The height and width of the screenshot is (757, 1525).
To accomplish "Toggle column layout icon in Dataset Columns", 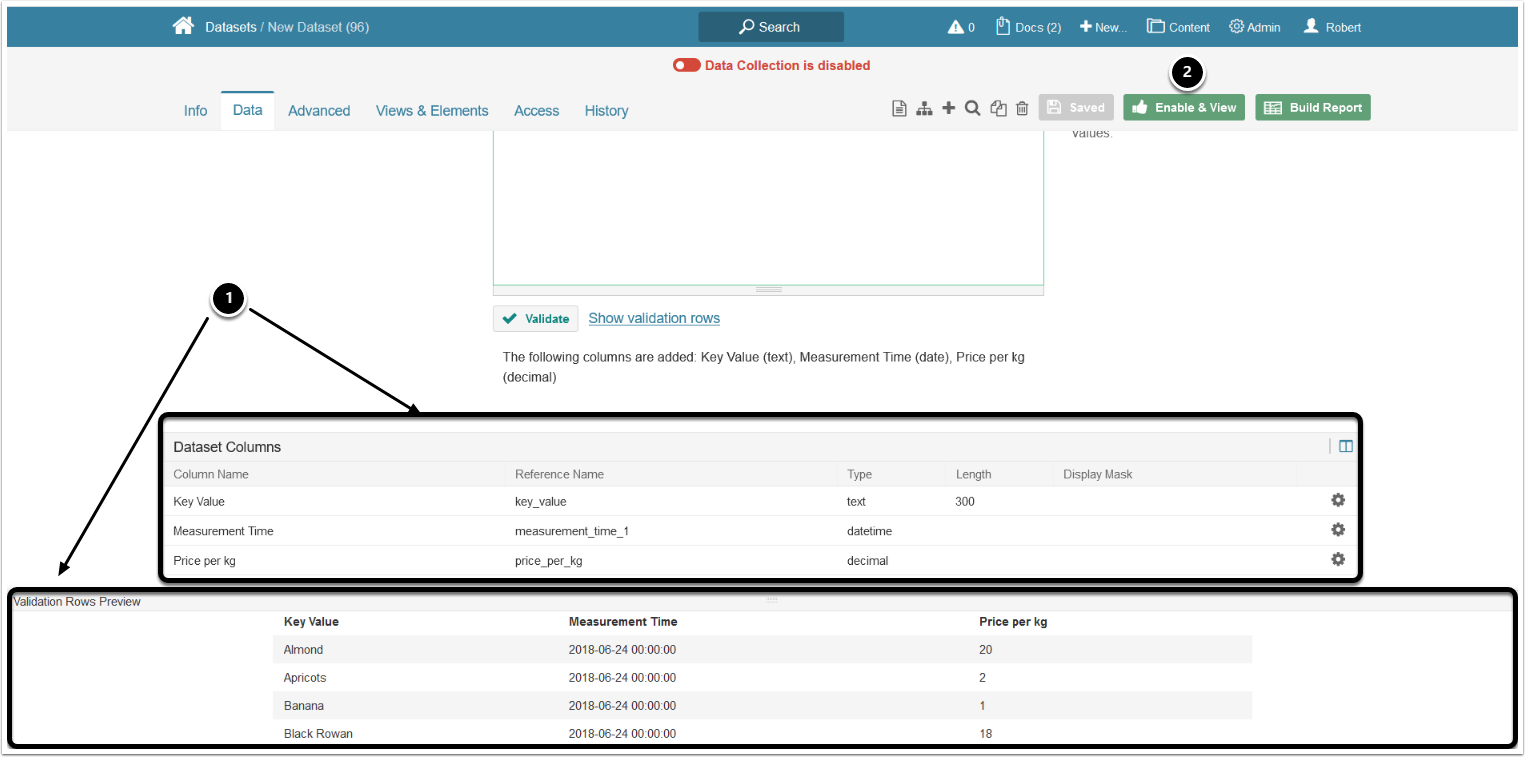I will pyautogui.click(x=1346, y=447).
